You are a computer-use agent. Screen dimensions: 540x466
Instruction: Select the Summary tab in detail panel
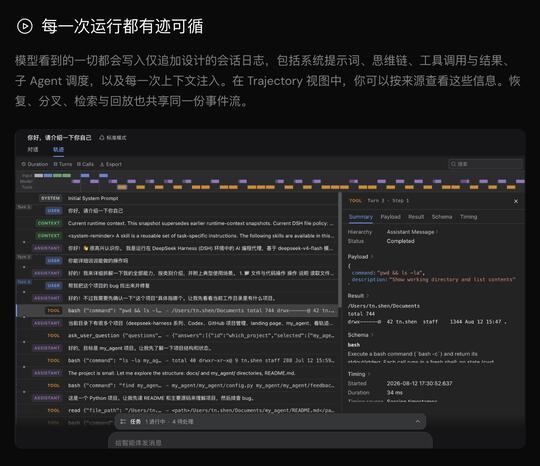361,217
